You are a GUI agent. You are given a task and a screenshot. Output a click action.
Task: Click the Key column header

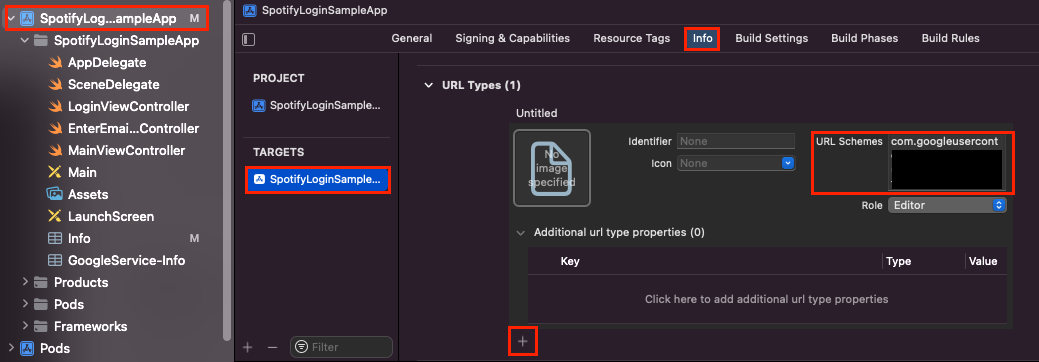(570, 261)
